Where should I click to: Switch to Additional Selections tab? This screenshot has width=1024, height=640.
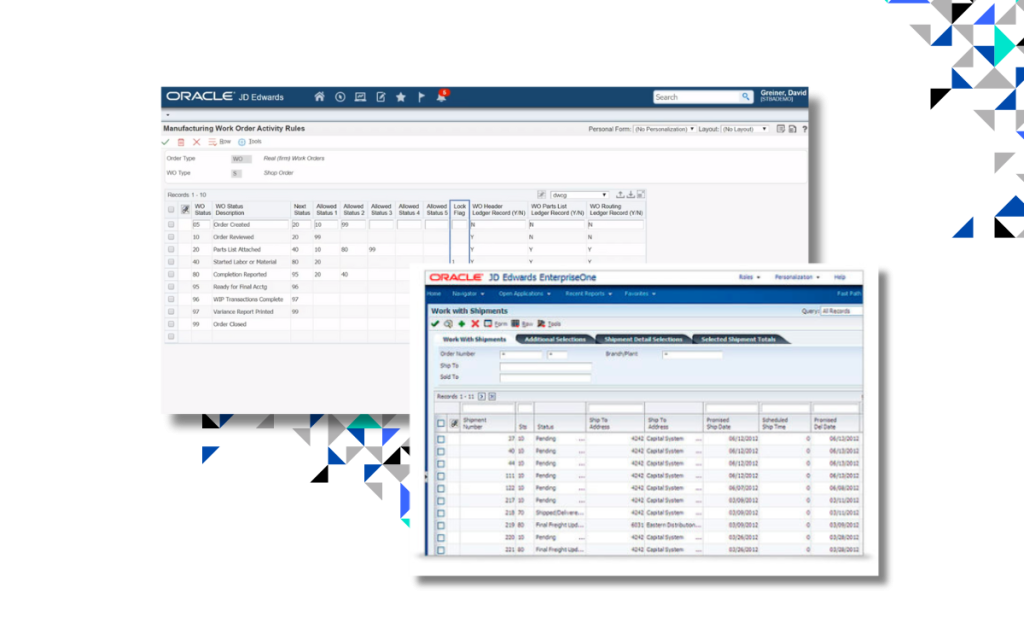tap(554, 339)
